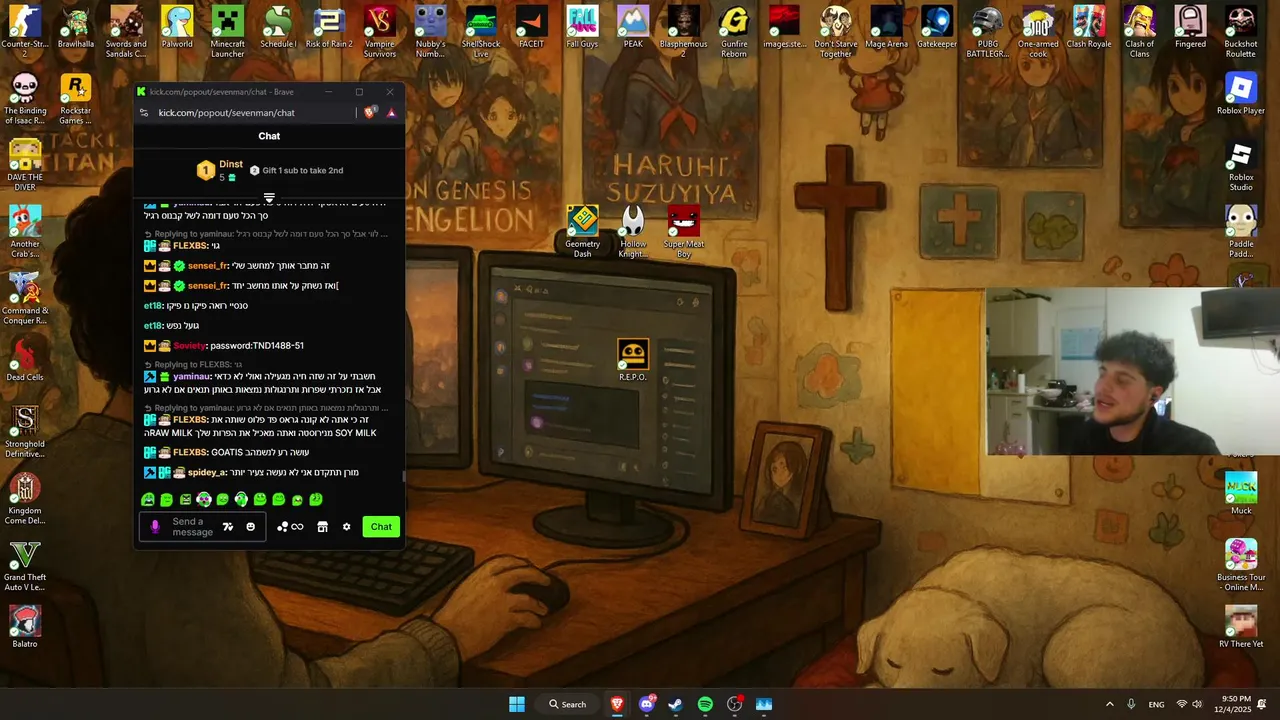Screen dimensions: 1280x720
Task: Open volume control in system tray
Action: [x=1197, y=704]
